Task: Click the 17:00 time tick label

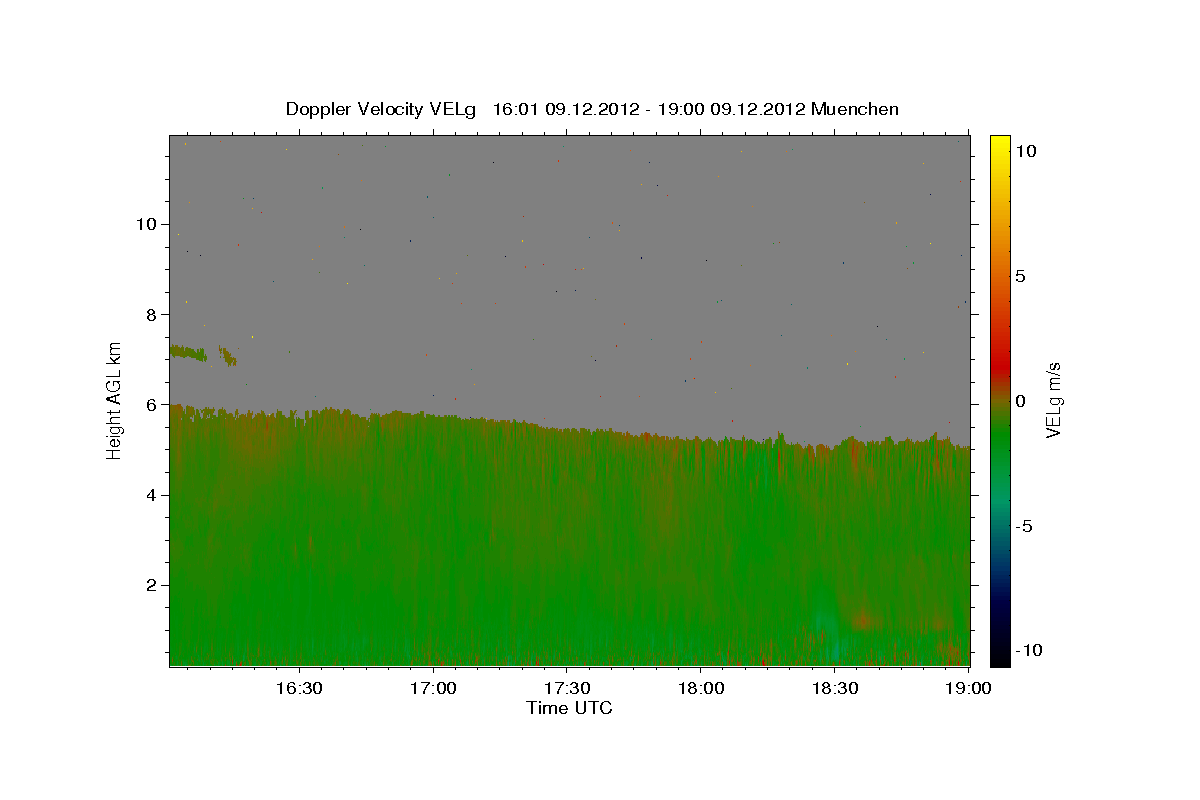Action: click(x=433, y=688)
